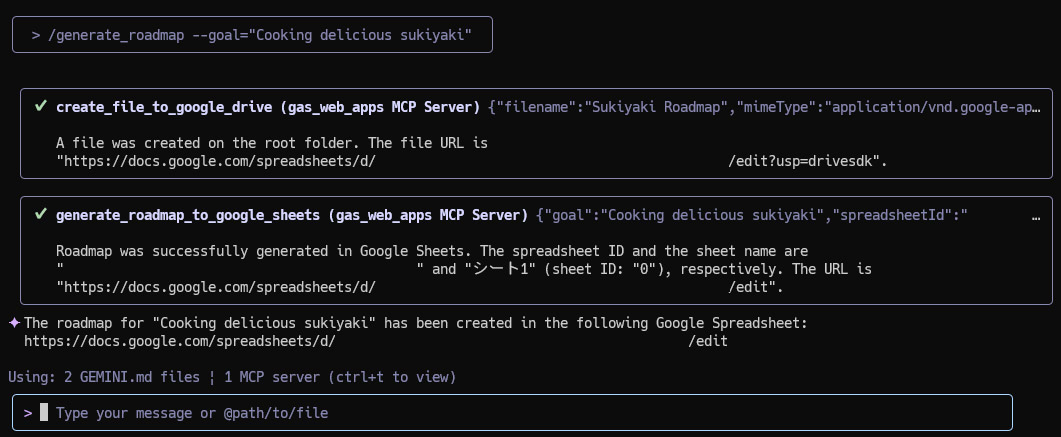Expand truncated generate_roadmap arguments ellipsis

pyautogui.click(x=1035, y=216)
